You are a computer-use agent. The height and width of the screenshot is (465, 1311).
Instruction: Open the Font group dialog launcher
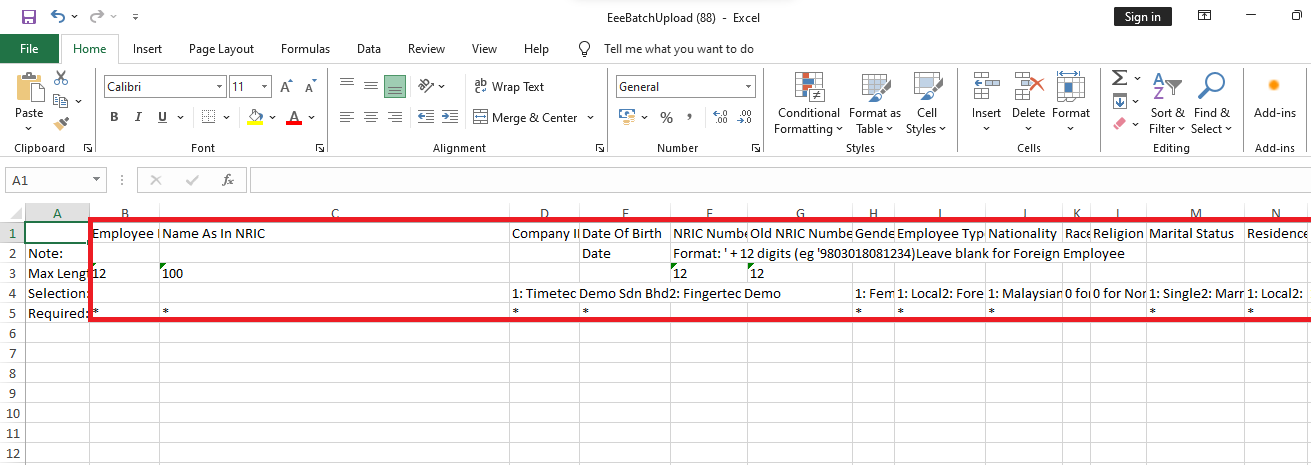click(x=320, y=148)
